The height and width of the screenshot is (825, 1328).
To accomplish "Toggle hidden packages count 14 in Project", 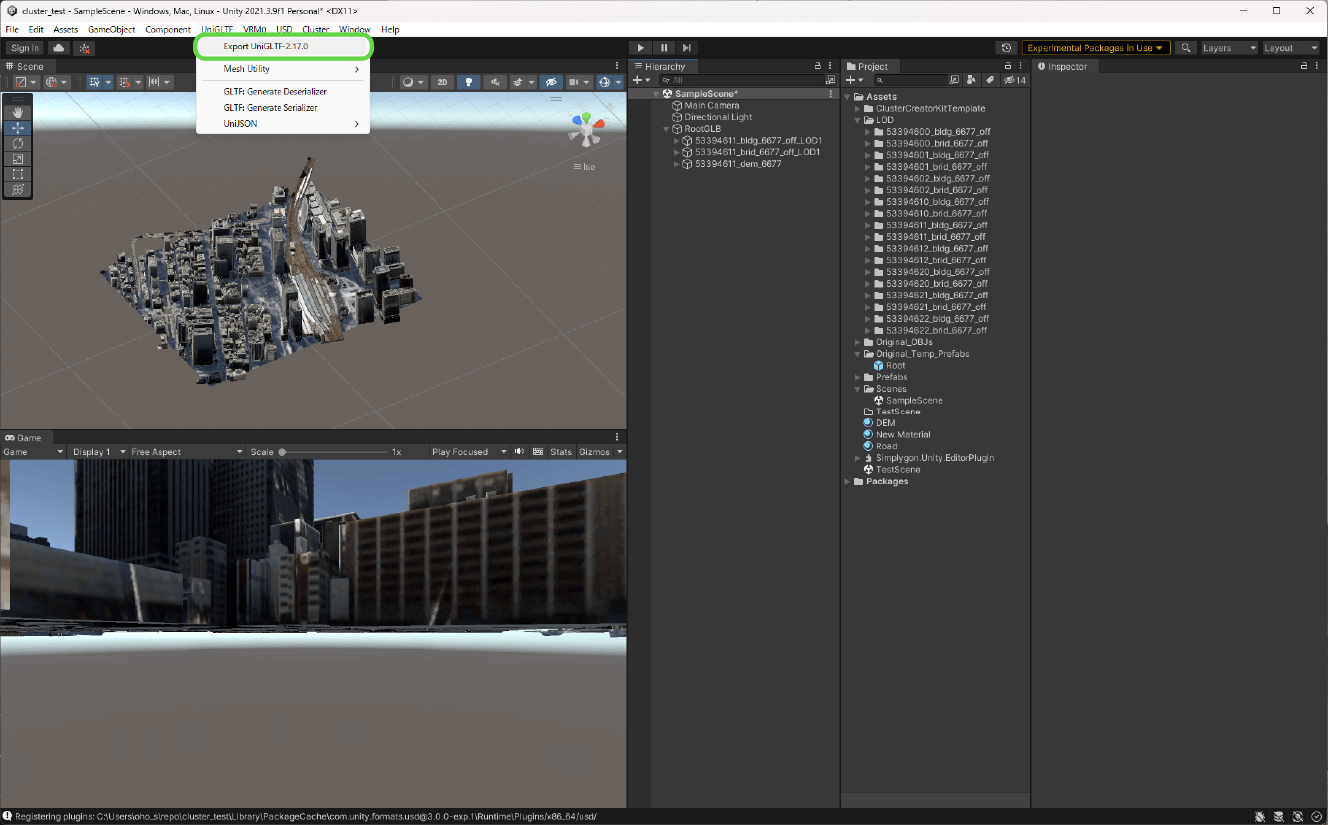I will pos(1015,80).
